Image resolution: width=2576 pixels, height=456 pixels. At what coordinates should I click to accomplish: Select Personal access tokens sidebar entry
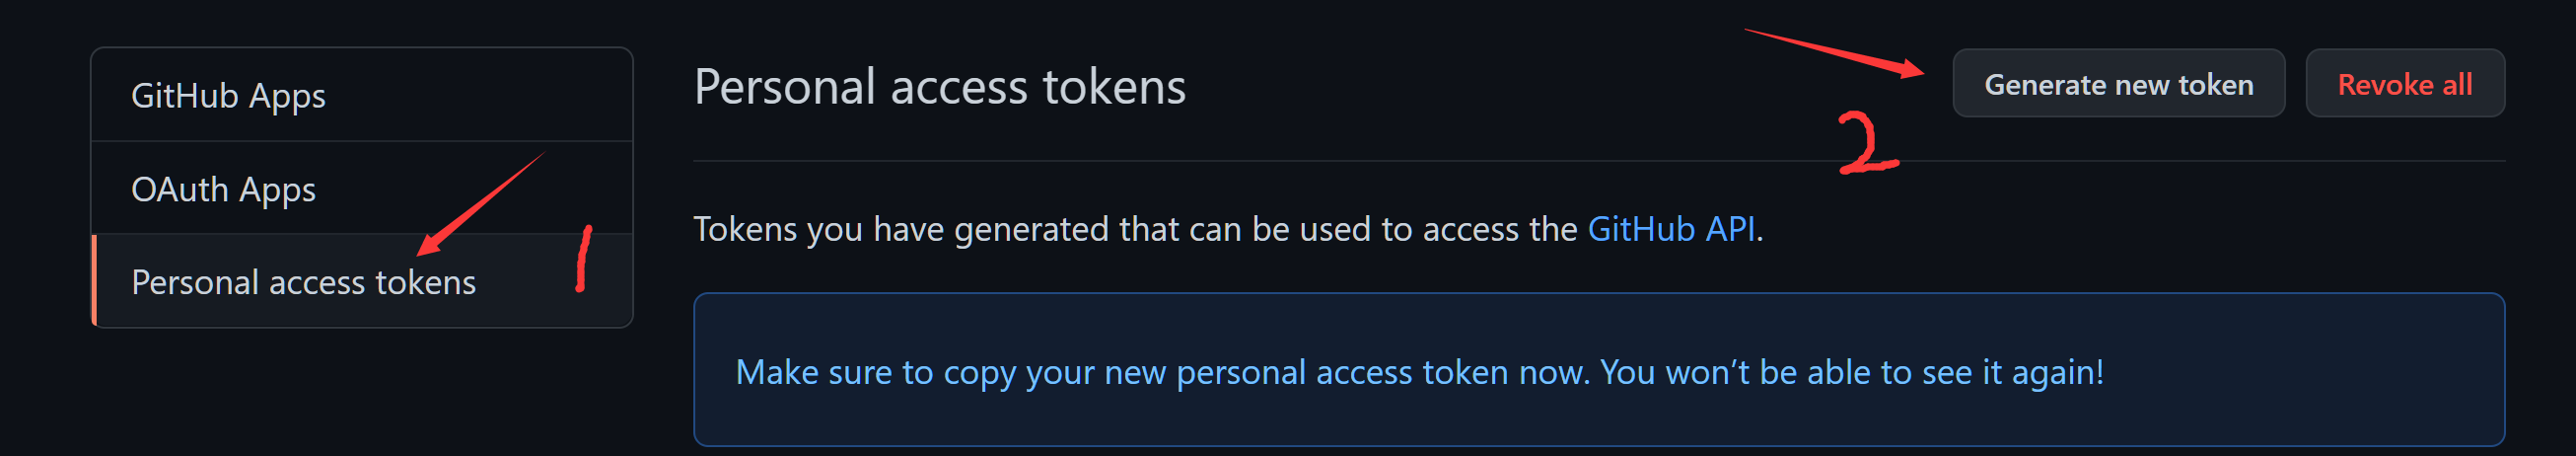pos(303,282)
